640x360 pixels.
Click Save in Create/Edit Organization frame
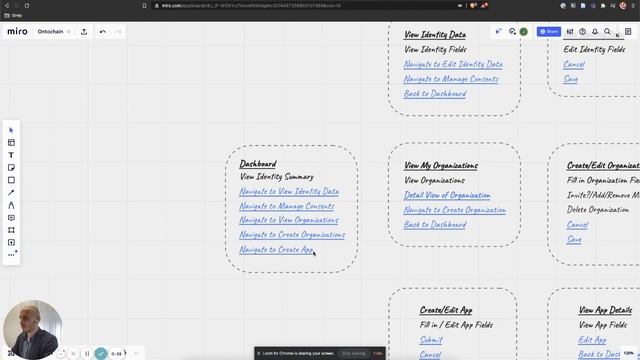coord(574,239)
